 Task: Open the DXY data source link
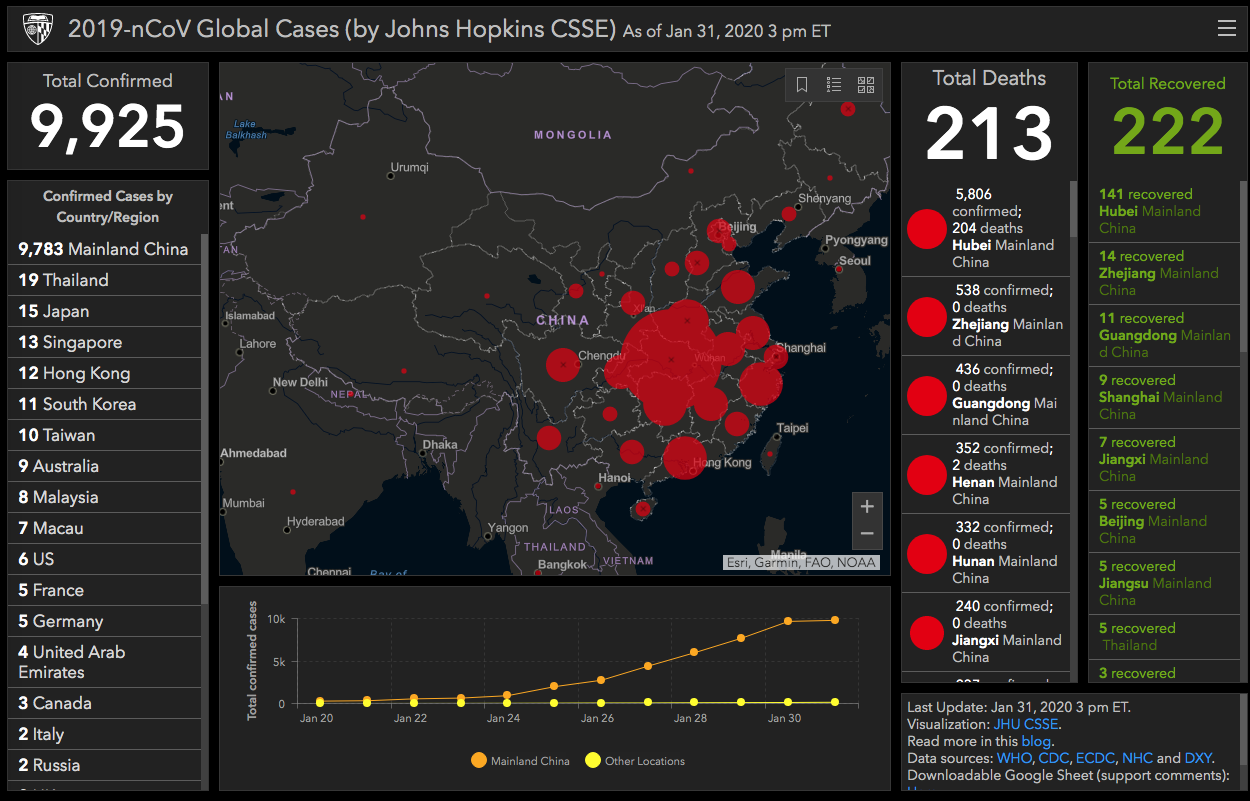tap(1199, 758)
